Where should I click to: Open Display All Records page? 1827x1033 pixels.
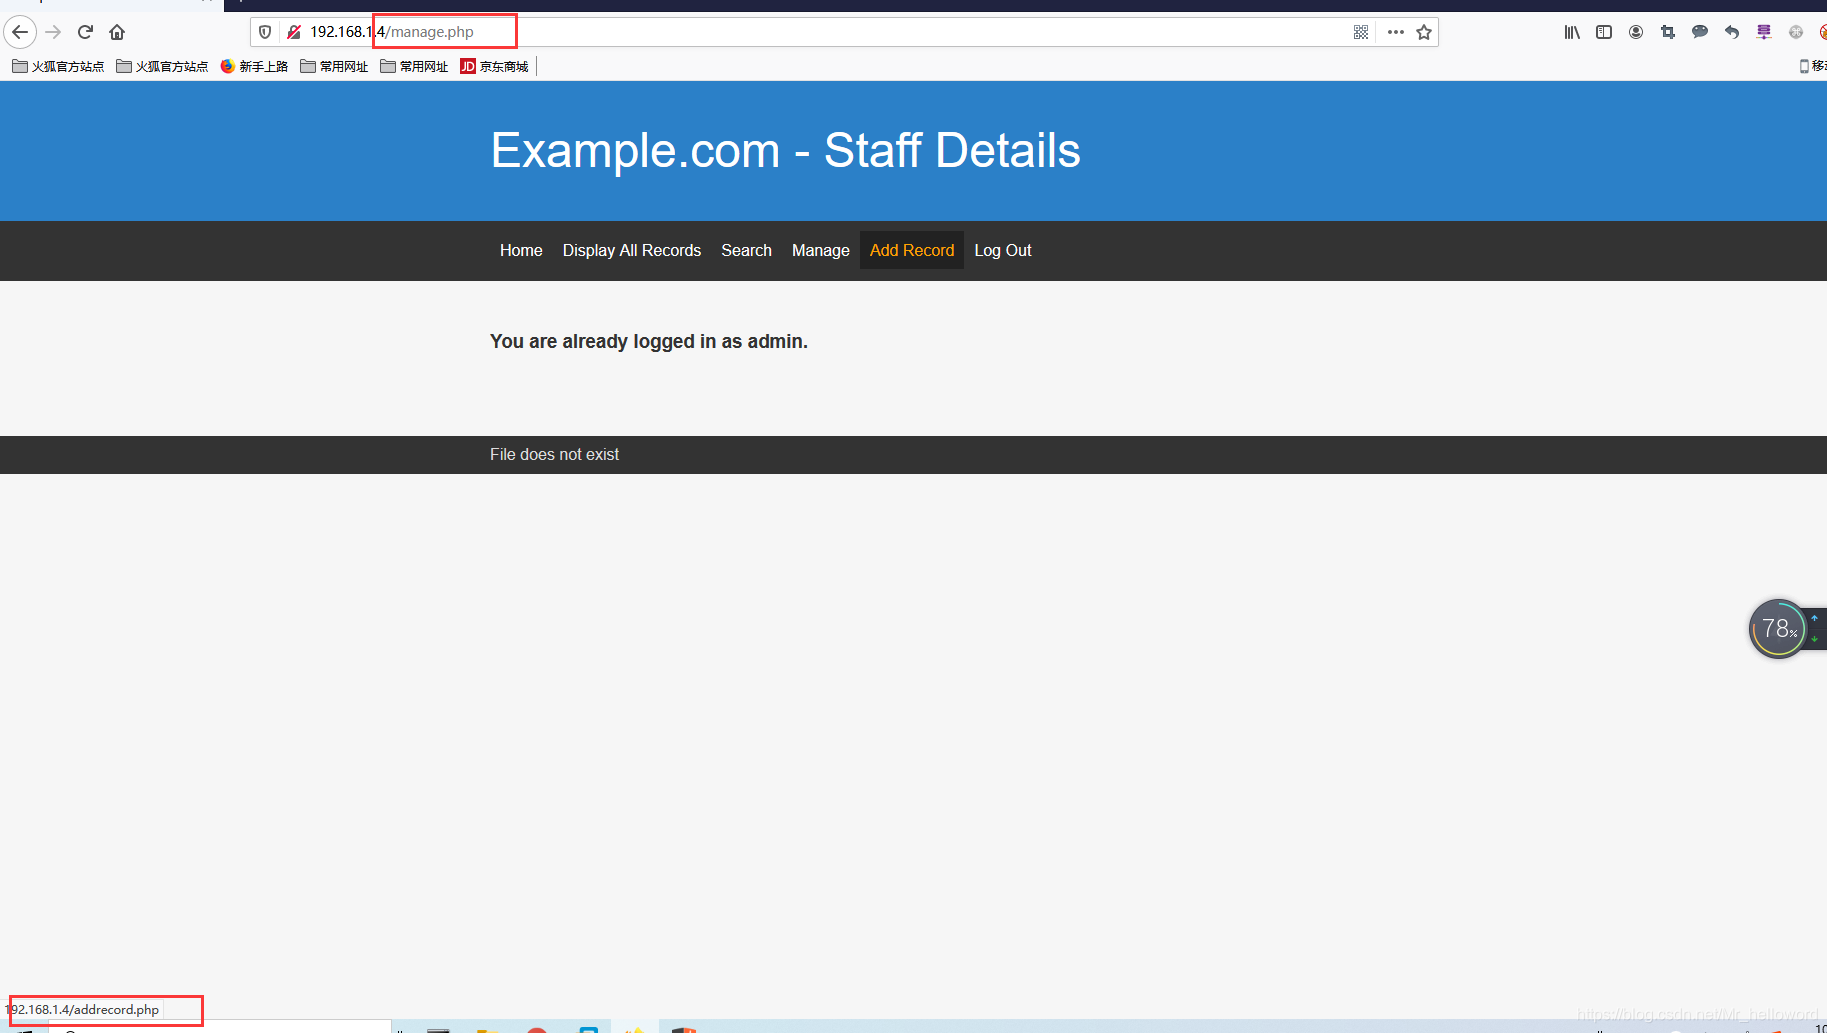tap(632, 250)
